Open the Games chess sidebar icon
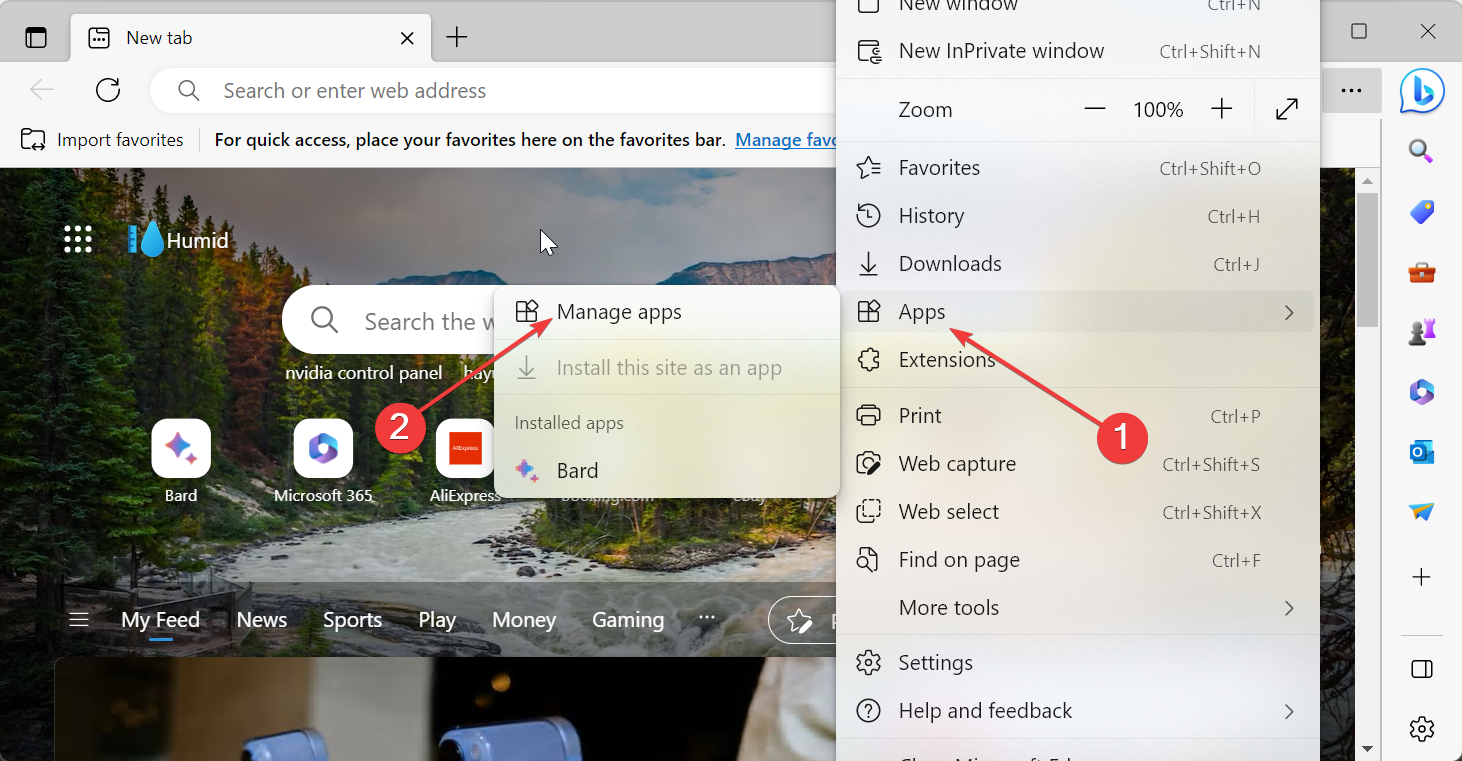This screenshot has height=761, width=1462. [1421, 333]
